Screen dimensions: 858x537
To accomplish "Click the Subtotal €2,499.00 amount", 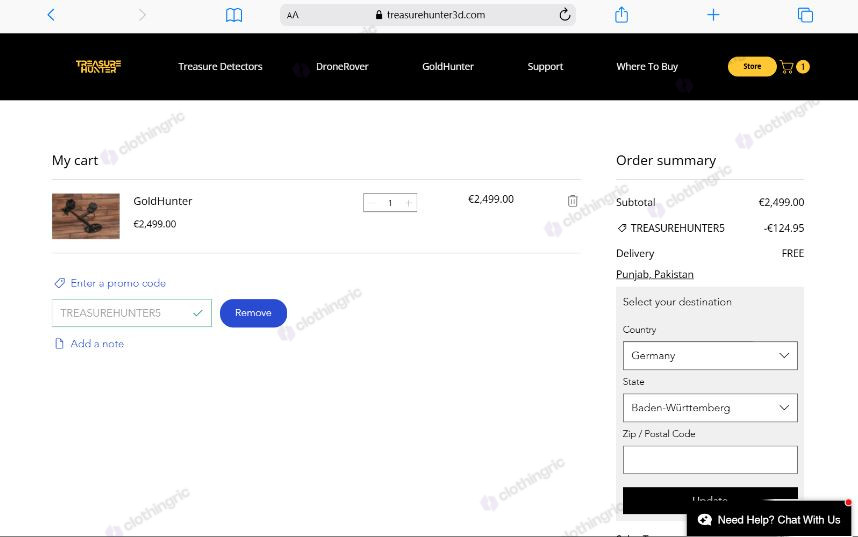I will (781, 202).
